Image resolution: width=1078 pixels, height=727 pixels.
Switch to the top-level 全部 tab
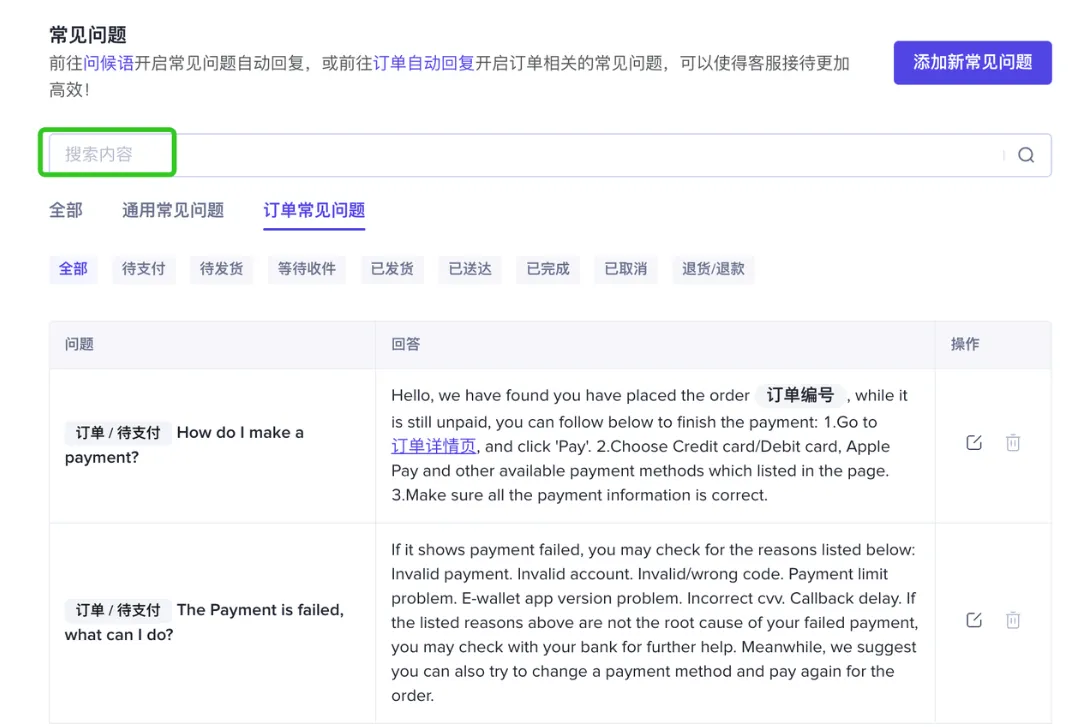point(66,210)
